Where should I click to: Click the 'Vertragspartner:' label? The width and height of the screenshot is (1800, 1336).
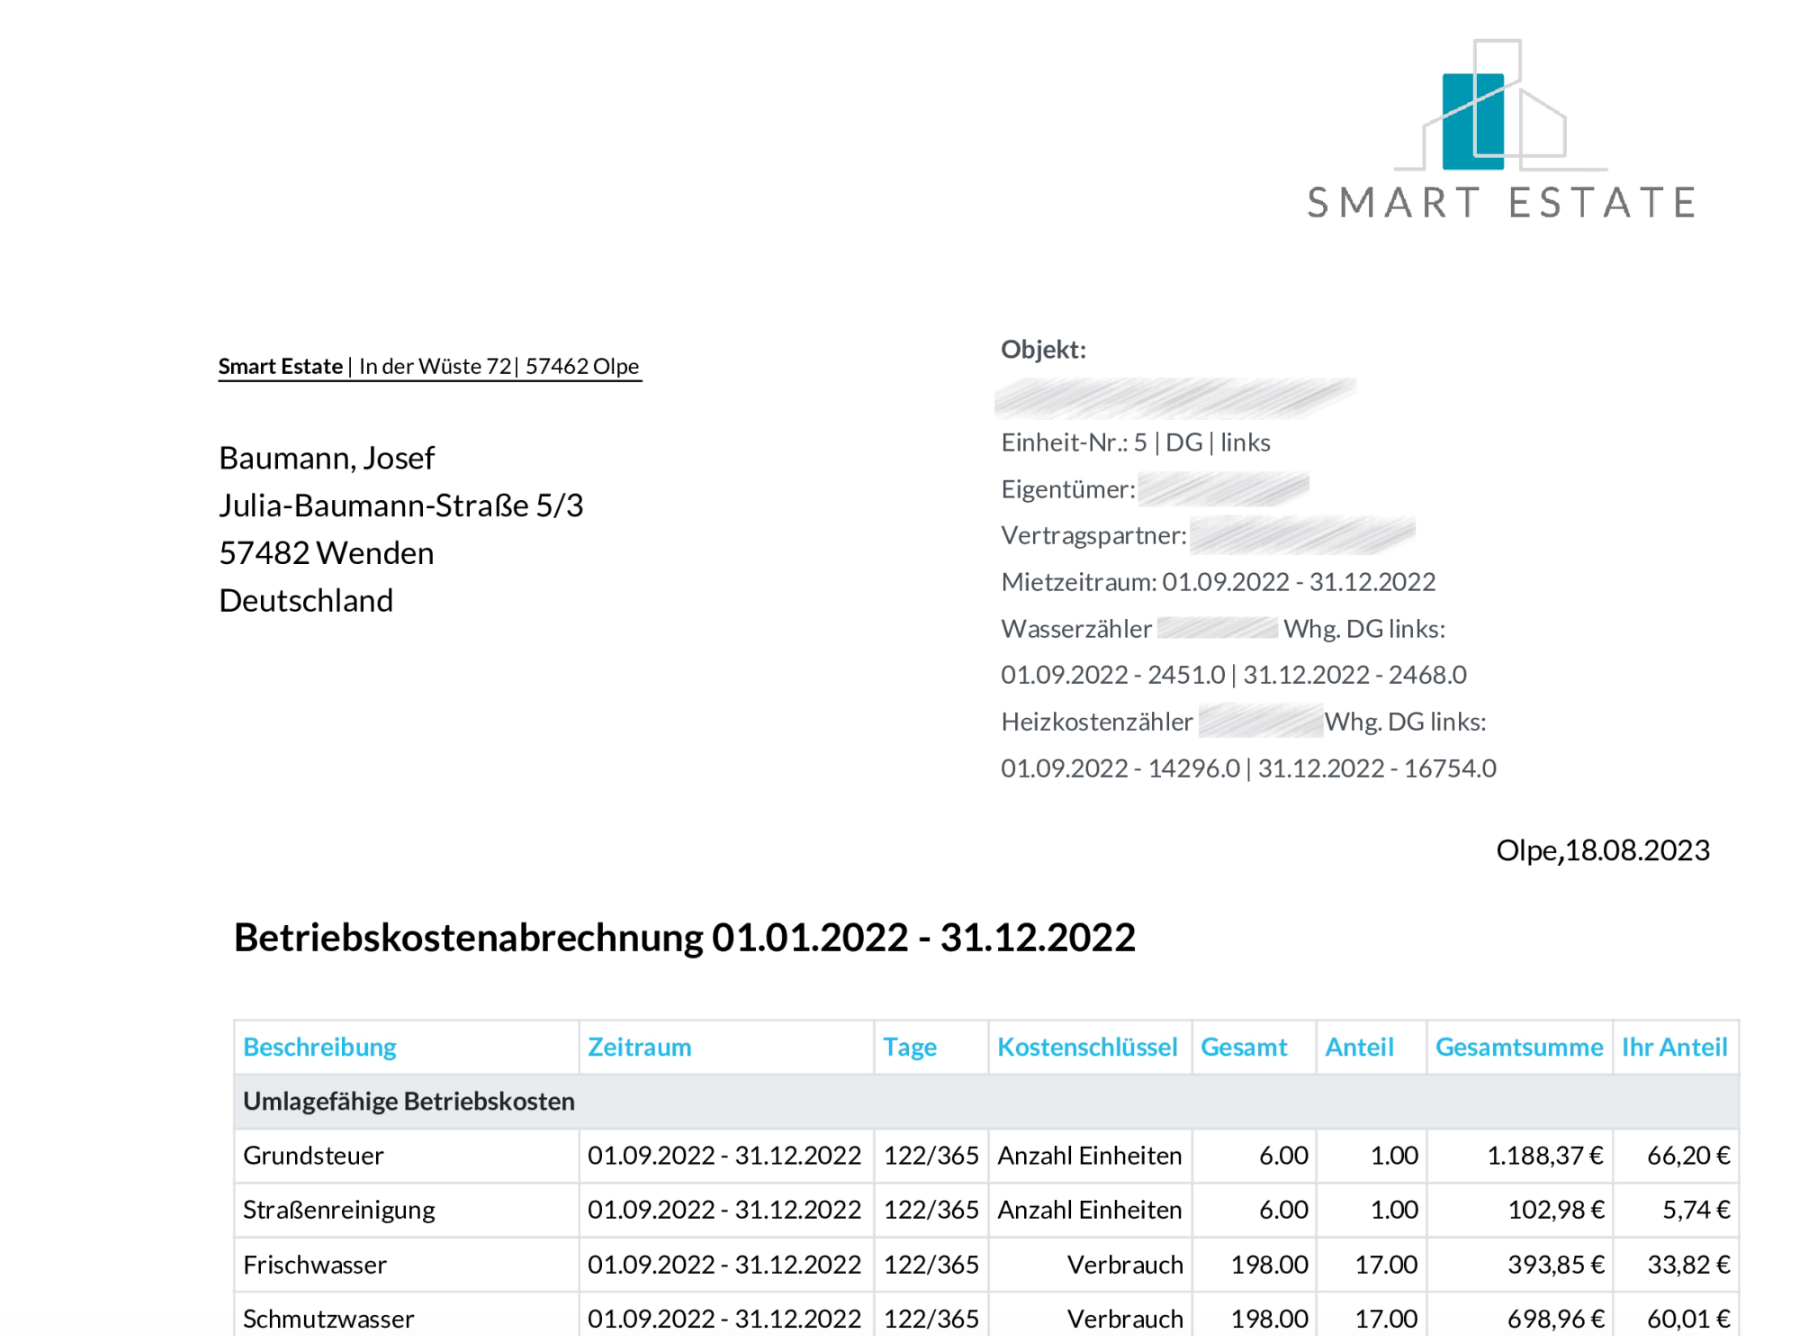(x=1094, y=535)
